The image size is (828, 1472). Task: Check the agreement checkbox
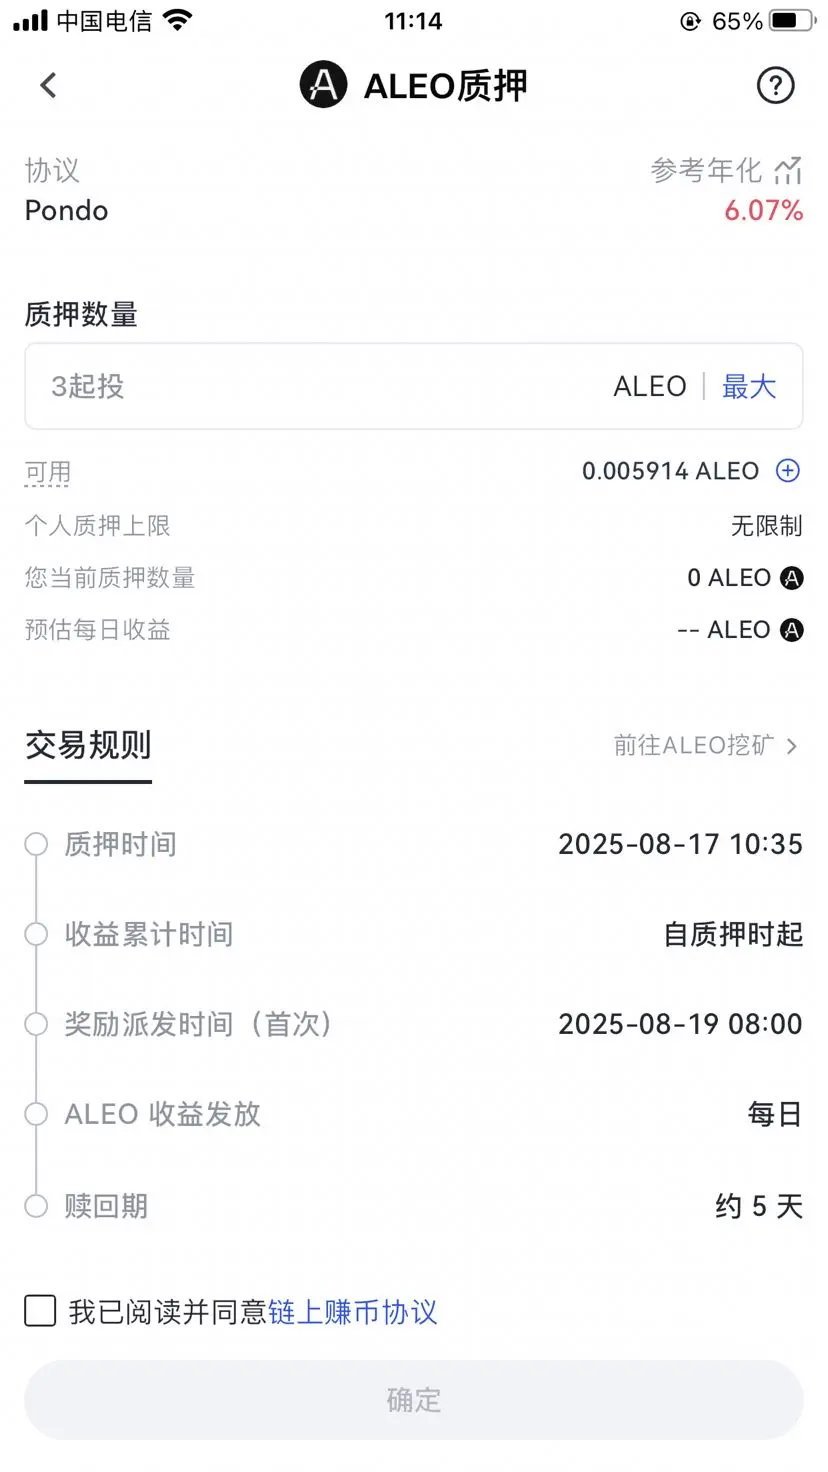pyautogui.click(x=40, y=1311)
